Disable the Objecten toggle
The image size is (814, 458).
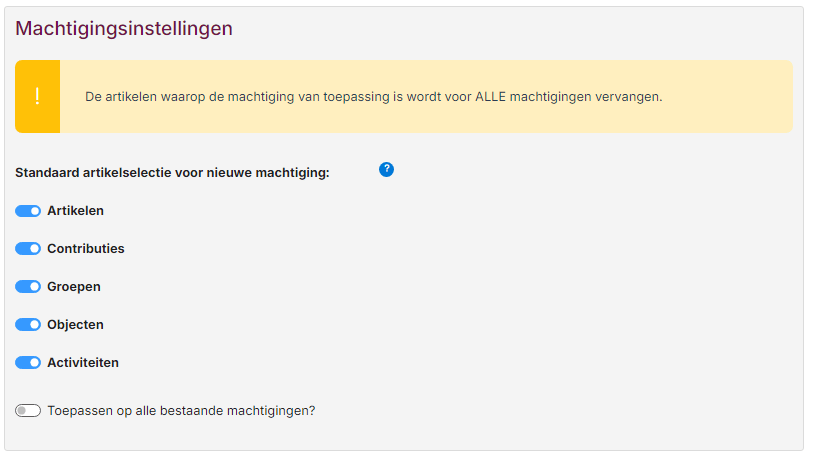tap(28, 325)
